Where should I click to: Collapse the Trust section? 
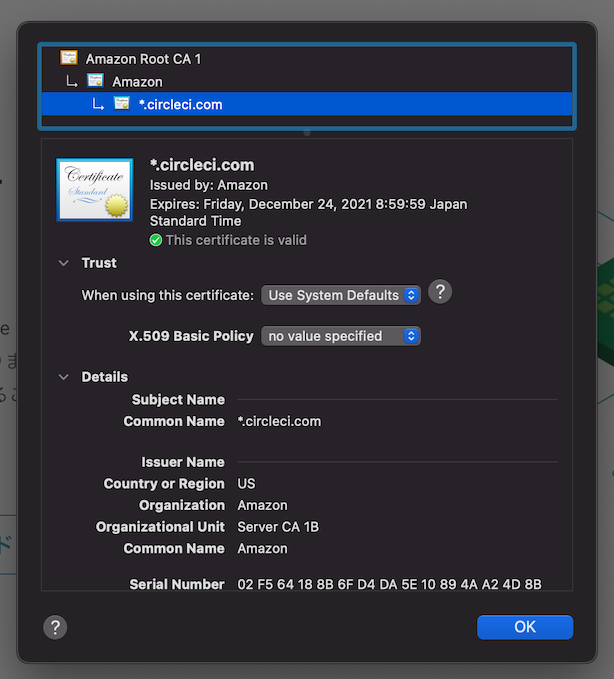(64, 263)
